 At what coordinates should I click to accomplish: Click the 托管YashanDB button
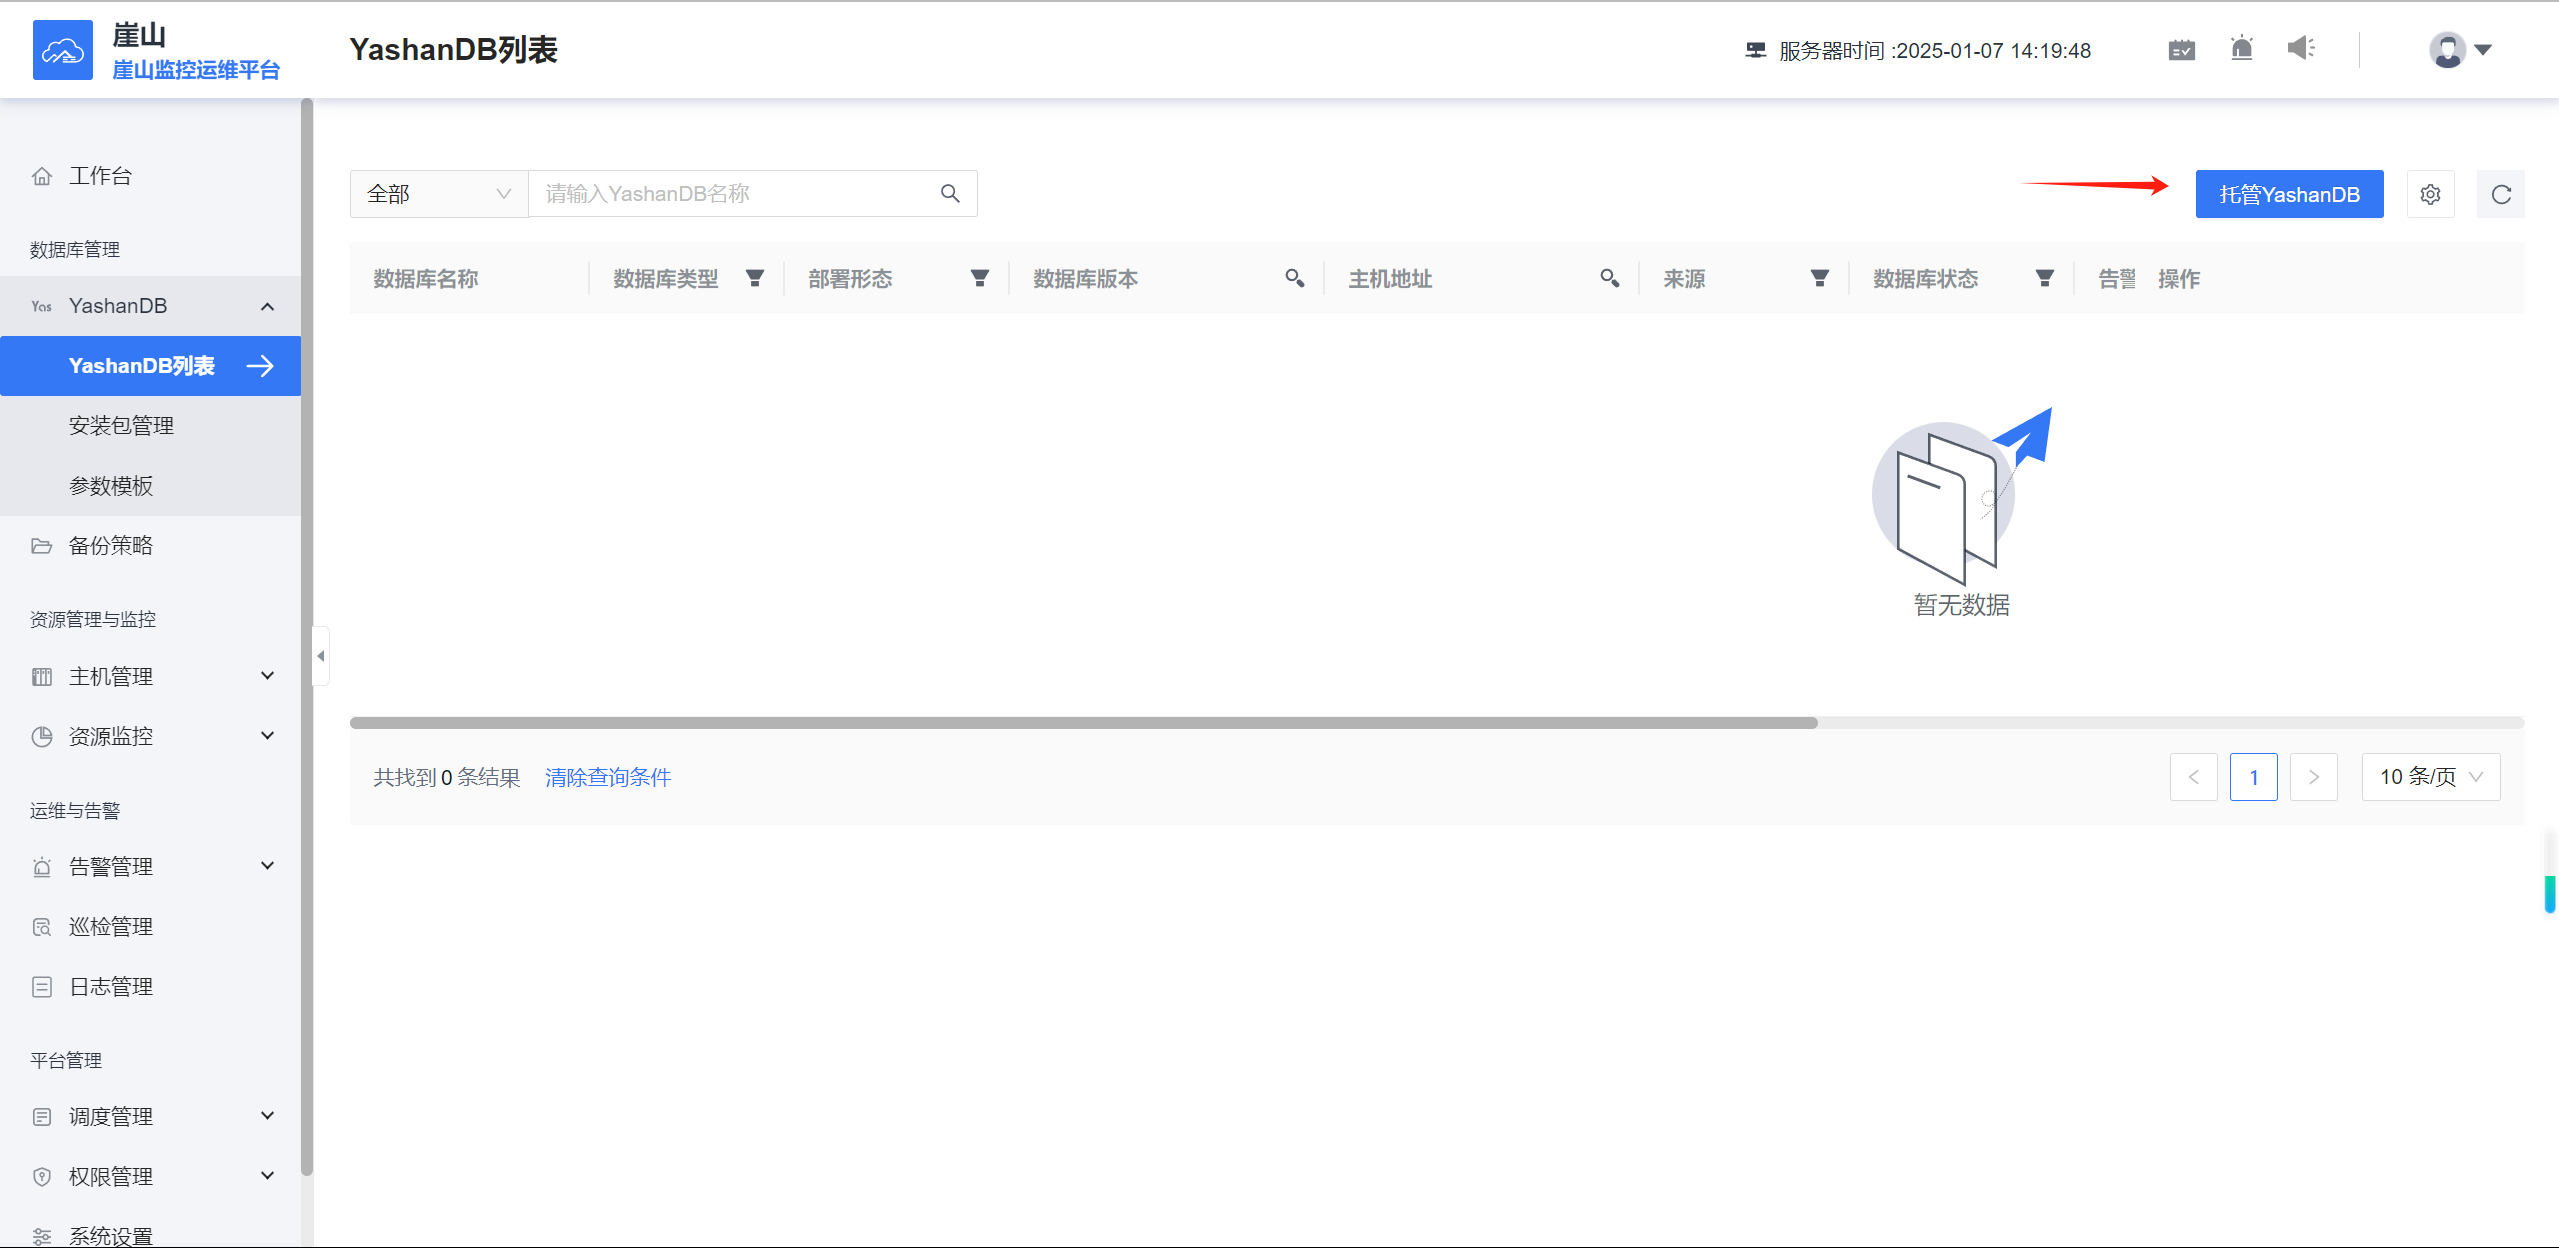[x=2289, y=194]
